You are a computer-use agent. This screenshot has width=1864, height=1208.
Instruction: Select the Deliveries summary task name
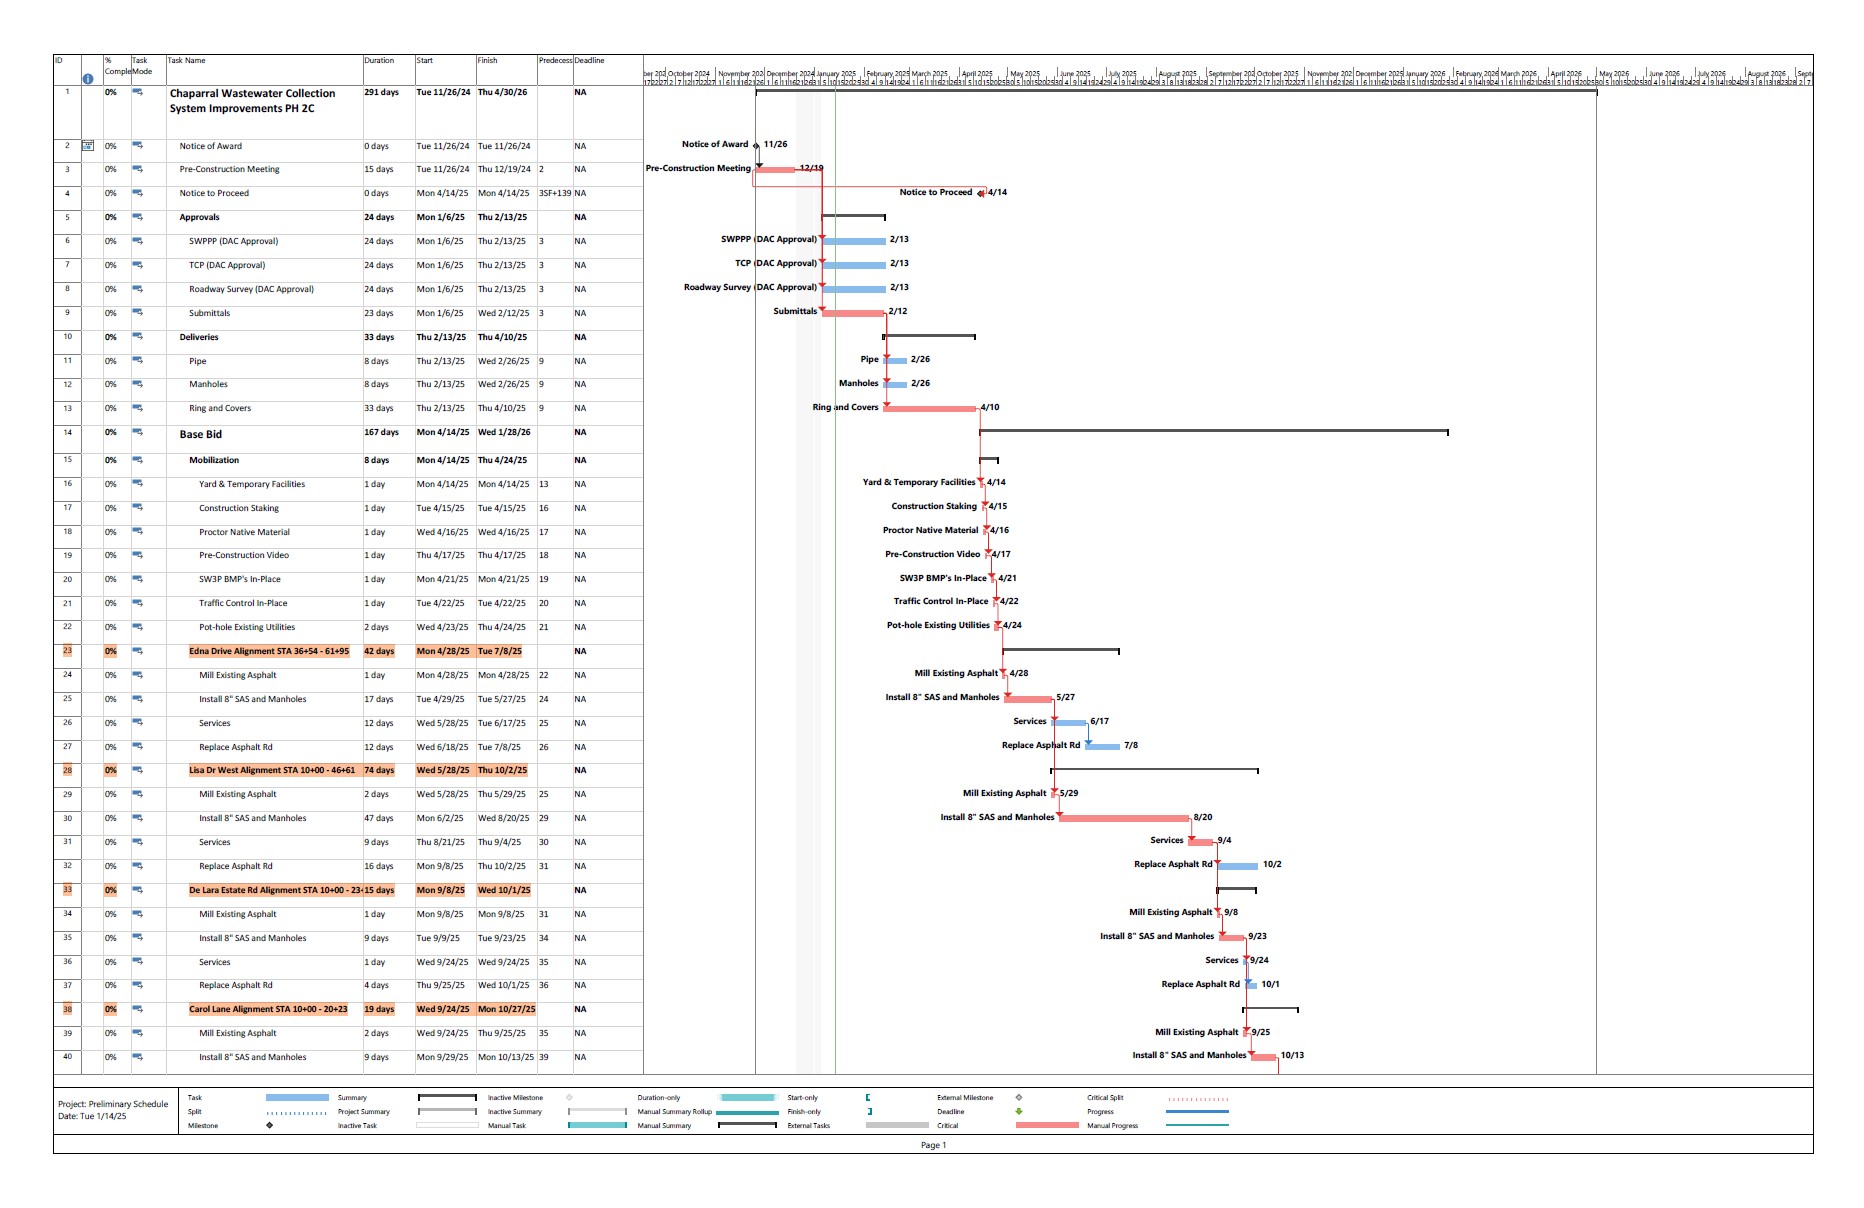[x=199, y=337]
